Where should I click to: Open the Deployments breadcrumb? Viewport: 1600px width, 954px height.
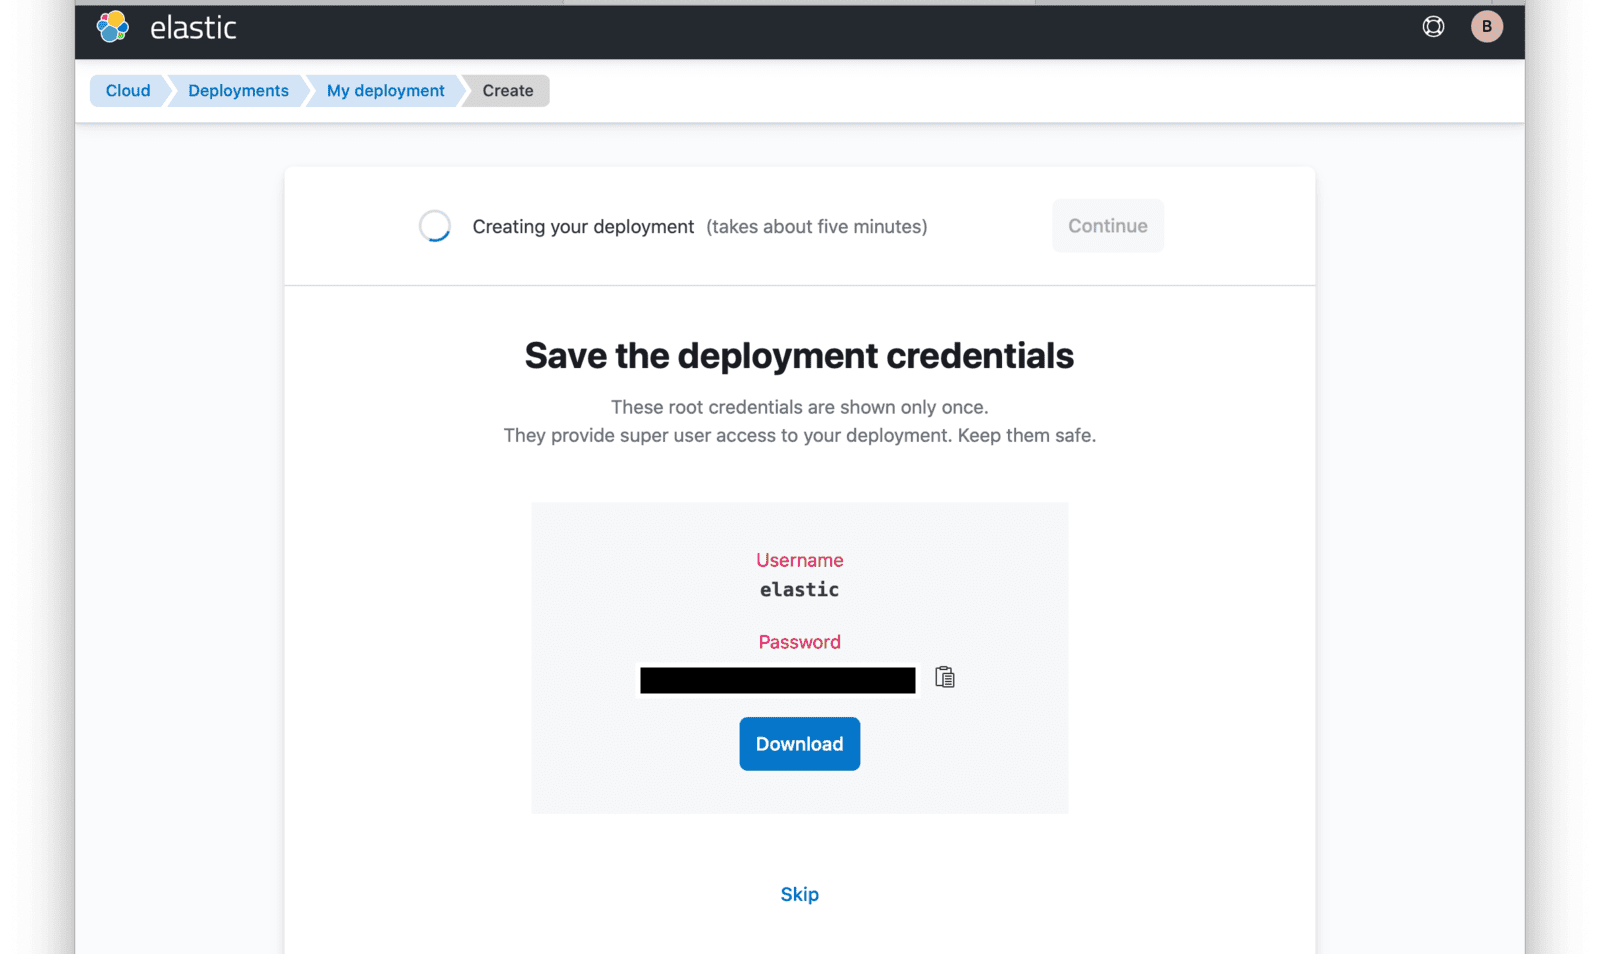click(238, 91)
